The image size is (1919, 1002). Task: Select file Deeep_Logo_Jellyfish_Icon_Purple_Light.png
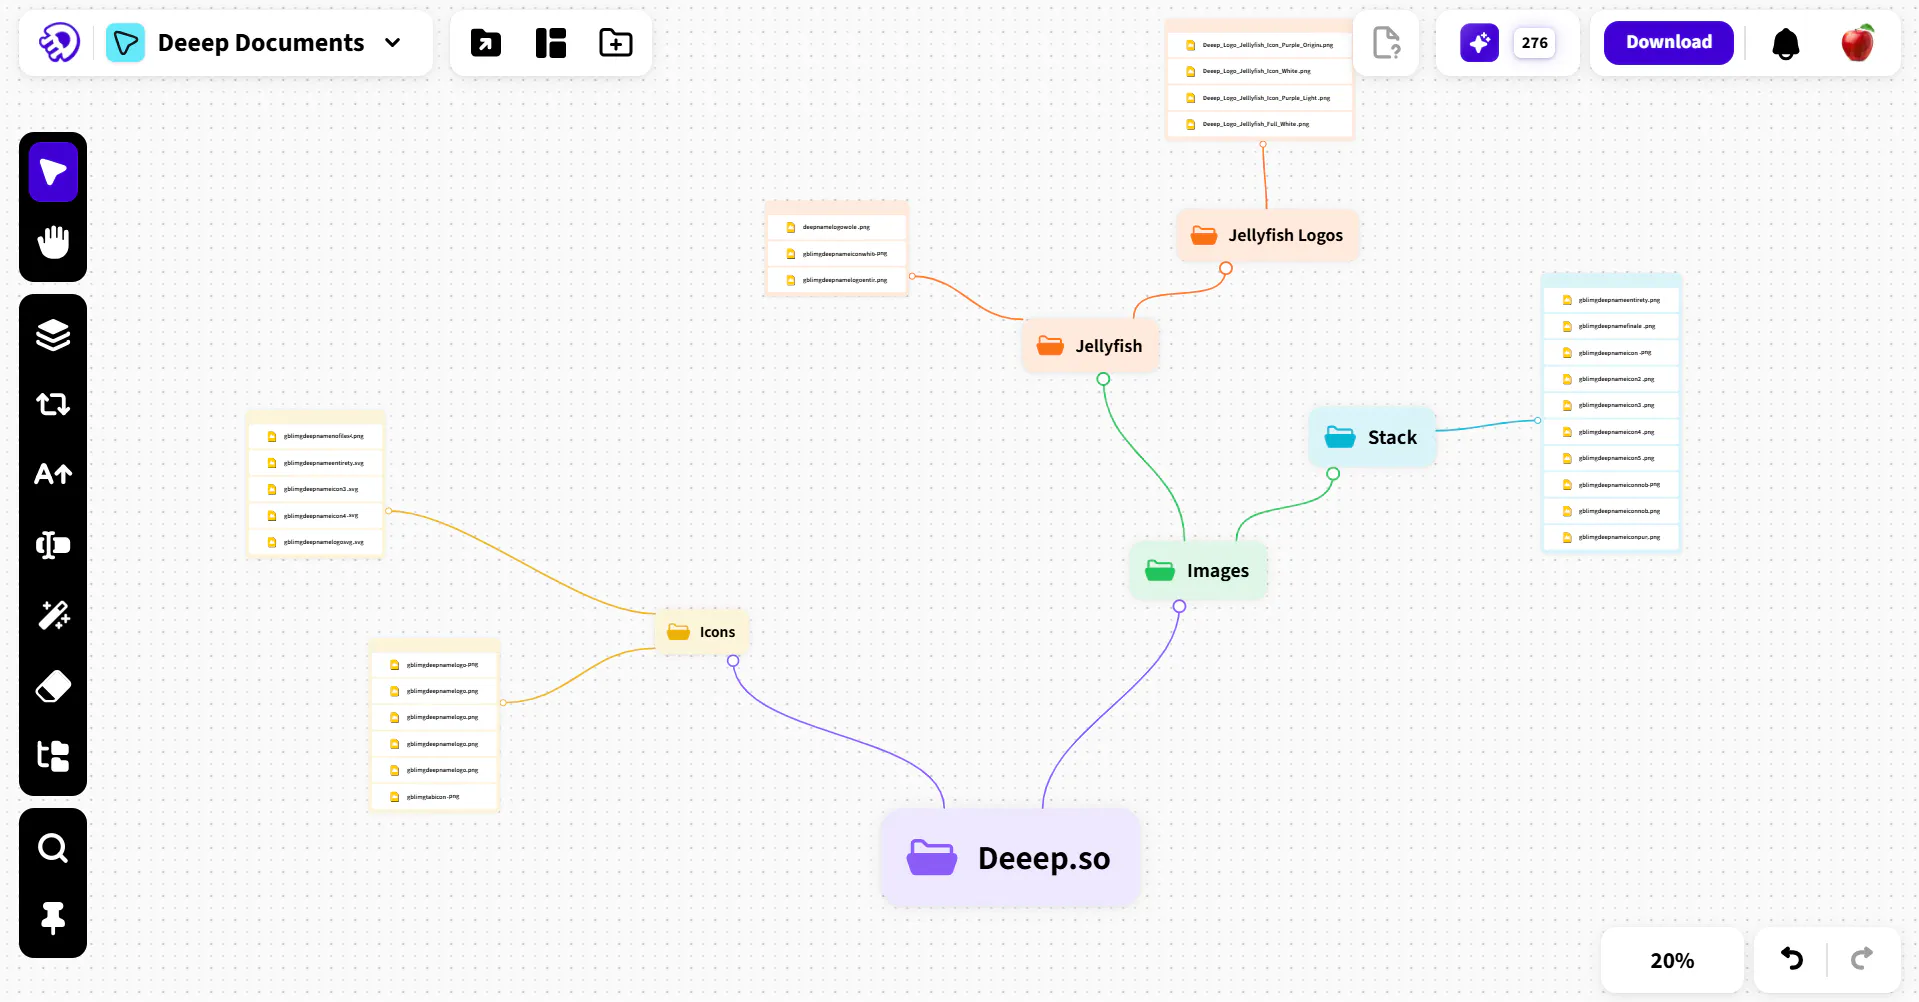click(1259, 98)
